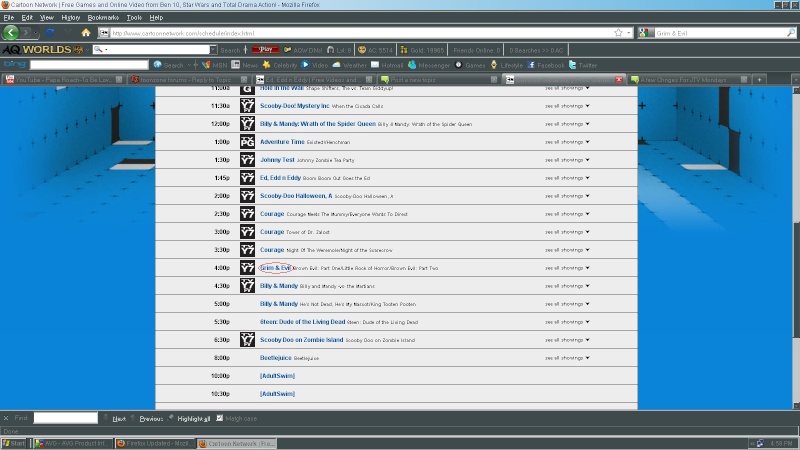This screenshot has height=450, width=800.
Task: Click the Y7 rating icon for Johnny Test
Action: [247, 160]
